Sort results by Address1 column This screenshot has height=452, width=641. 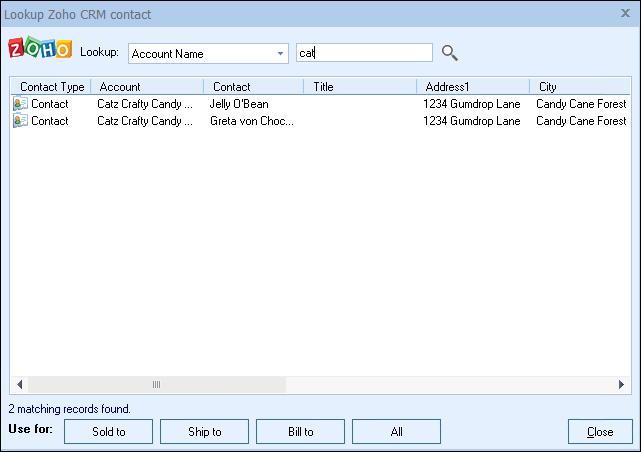(x=472, y=87)
